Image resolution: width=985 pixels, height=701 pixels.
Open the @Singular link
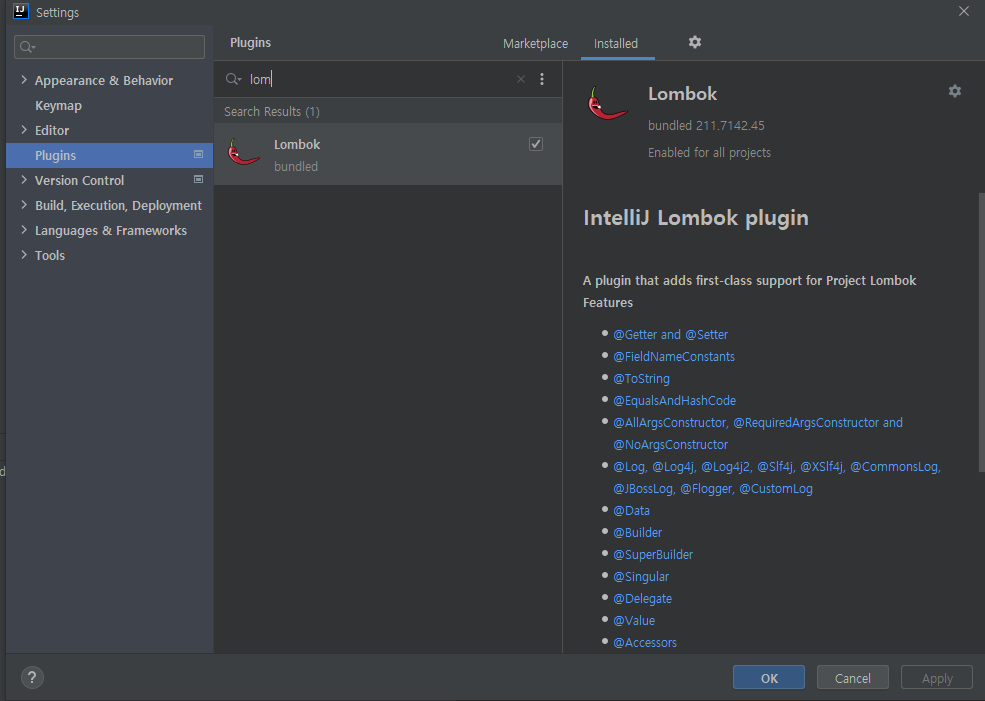coord(641,577)
